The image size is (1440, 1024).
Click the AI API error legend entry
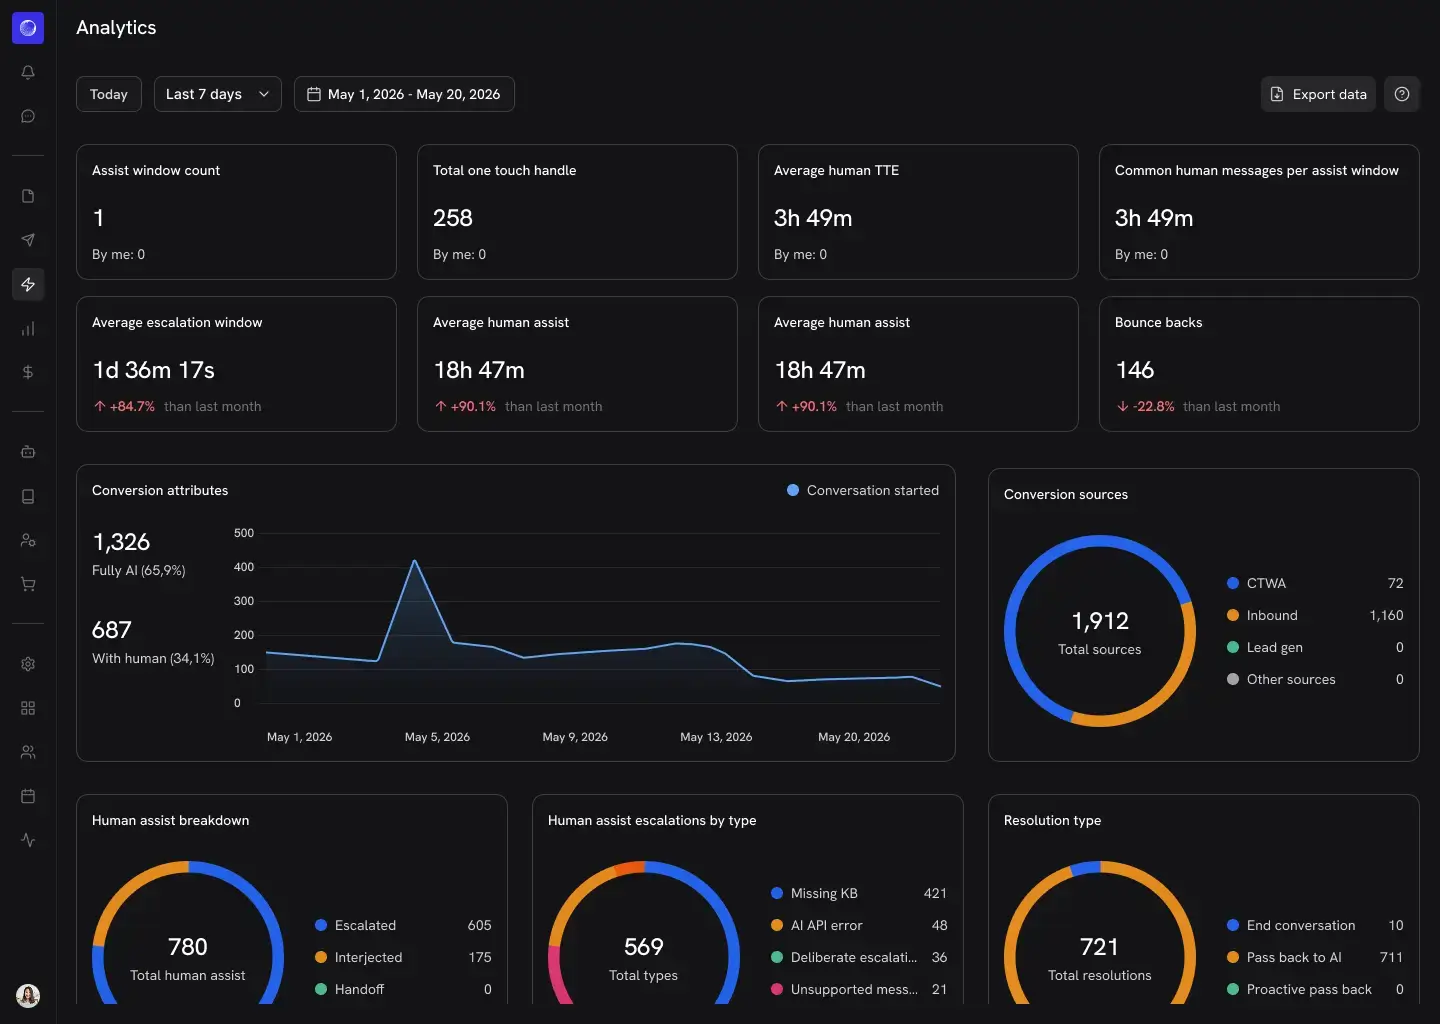[859, 925]
